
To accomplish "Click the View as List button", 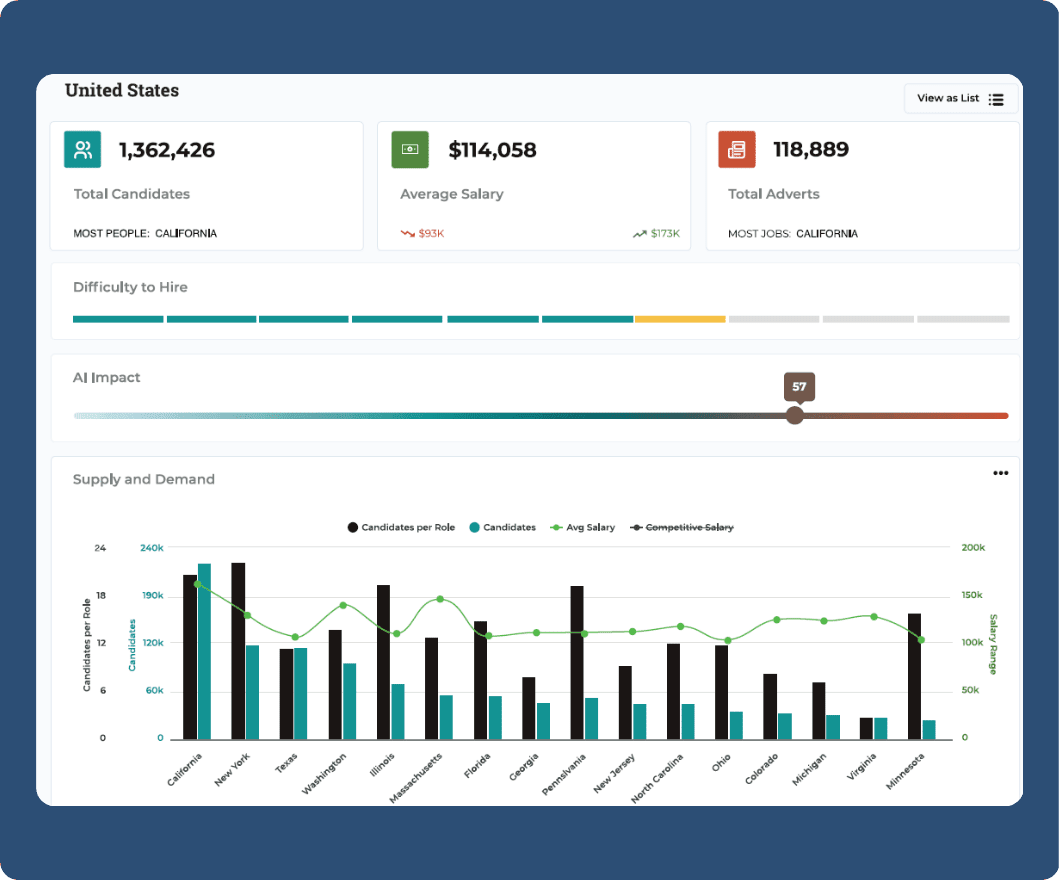I will pos(961,99).
